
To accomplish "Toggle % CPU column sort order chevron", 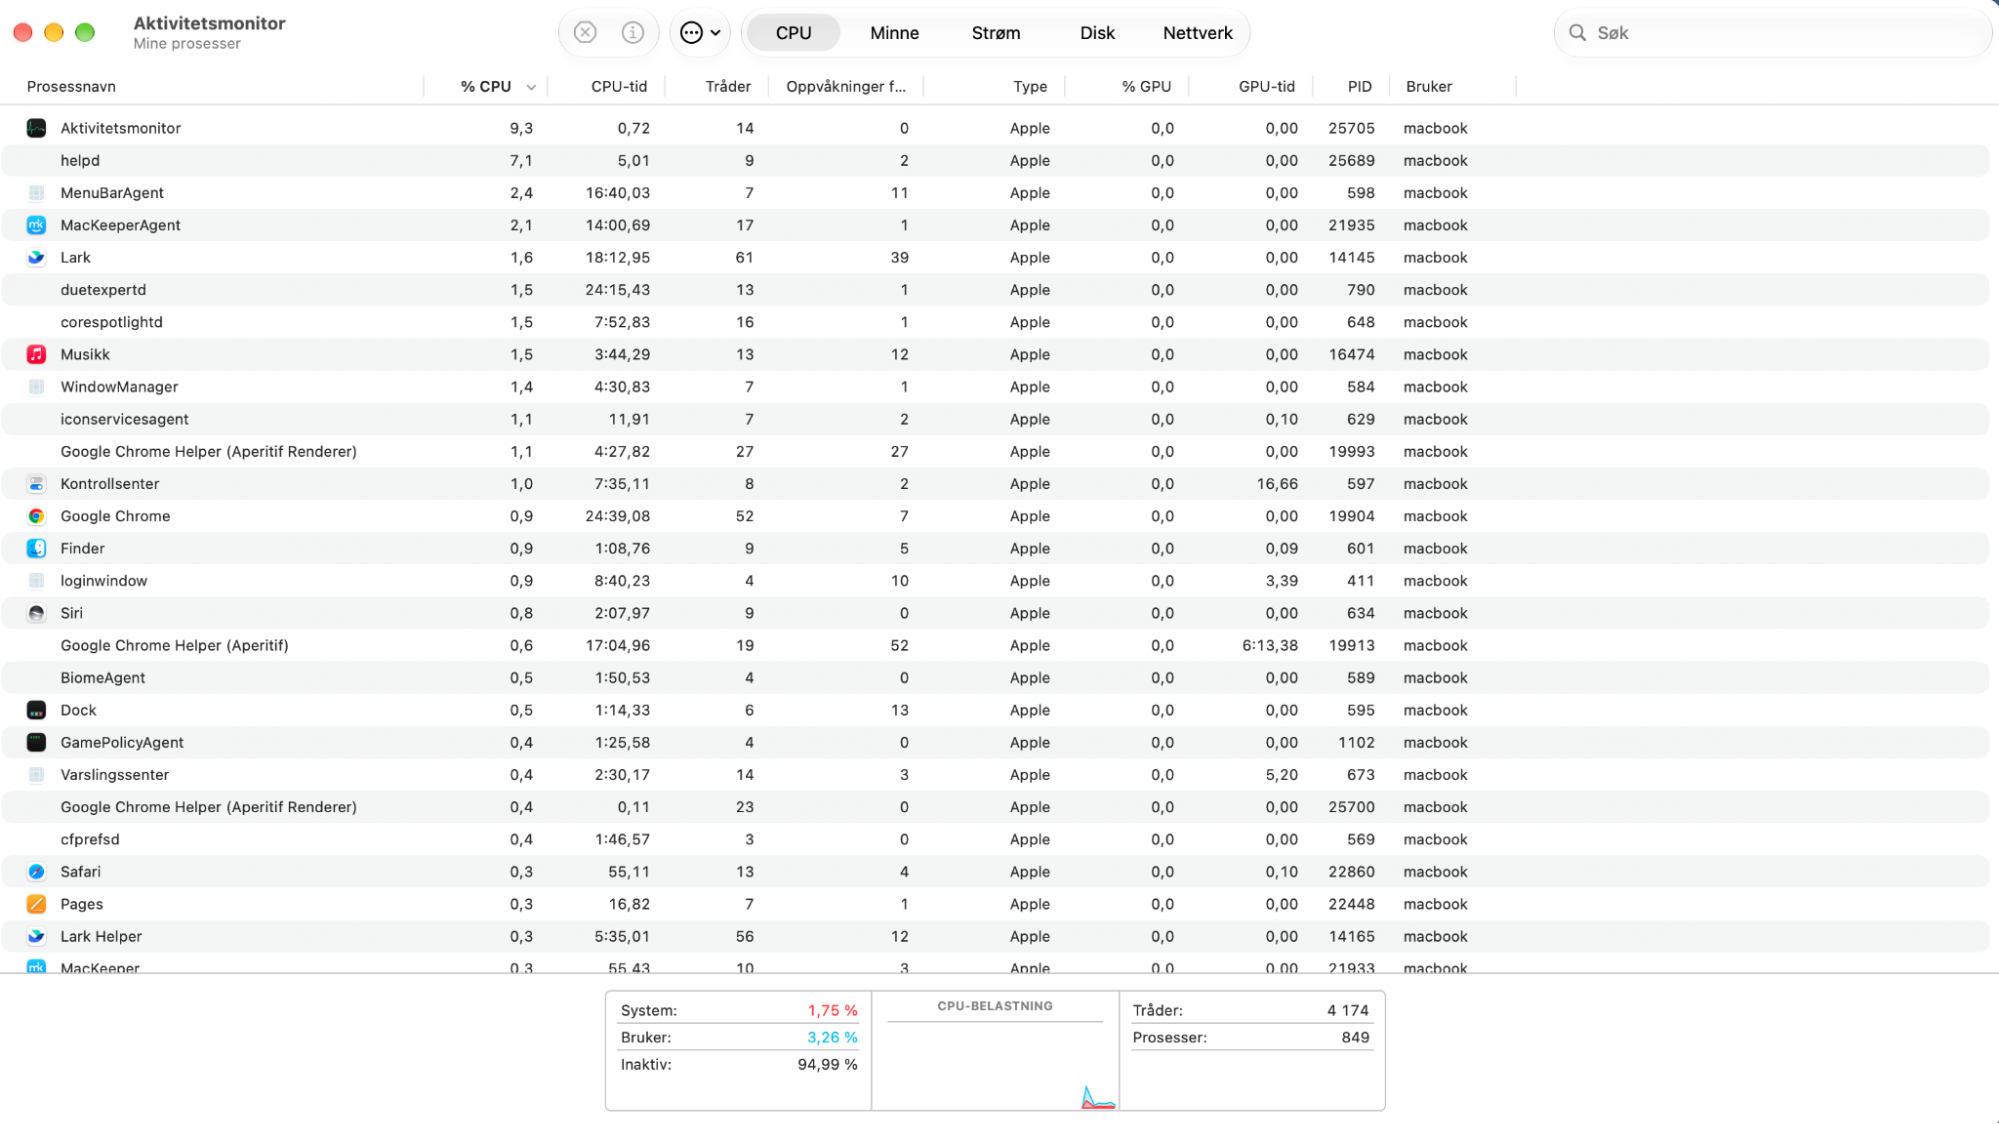I will (531, 87).
